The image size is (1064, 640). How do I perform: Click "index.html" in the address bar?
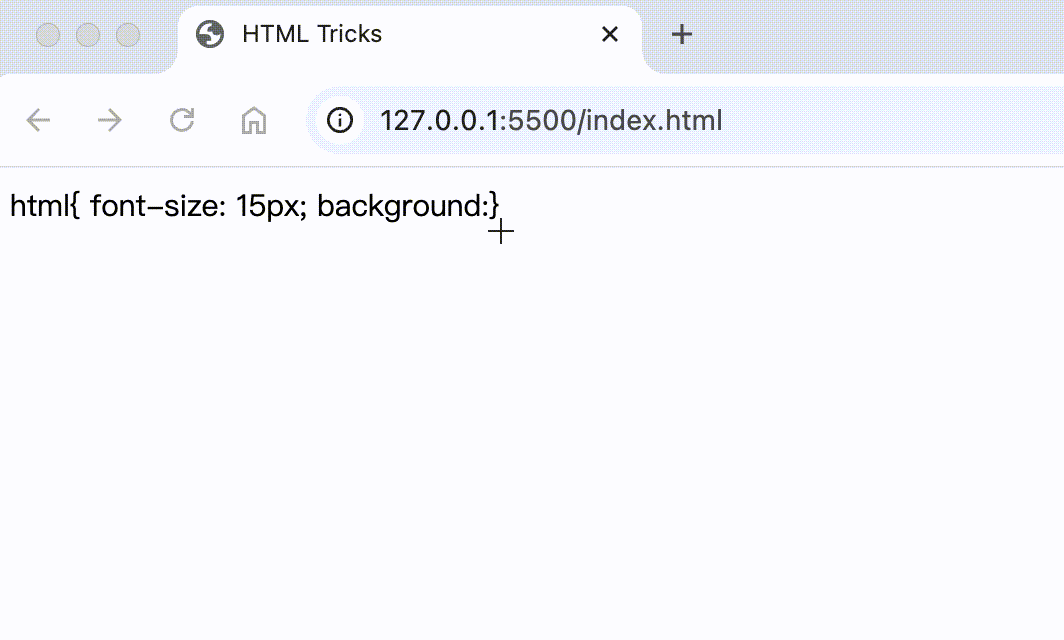(654, 121)
